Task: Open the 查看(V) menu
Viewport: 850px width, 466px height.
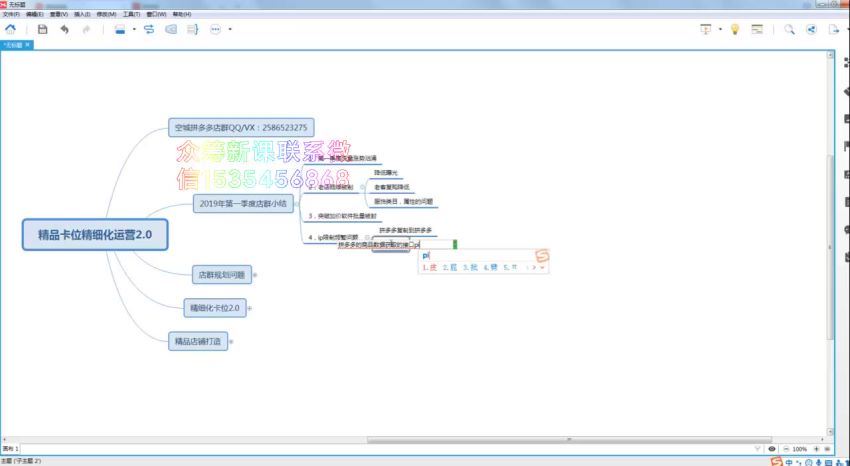Action: [59, 14]
